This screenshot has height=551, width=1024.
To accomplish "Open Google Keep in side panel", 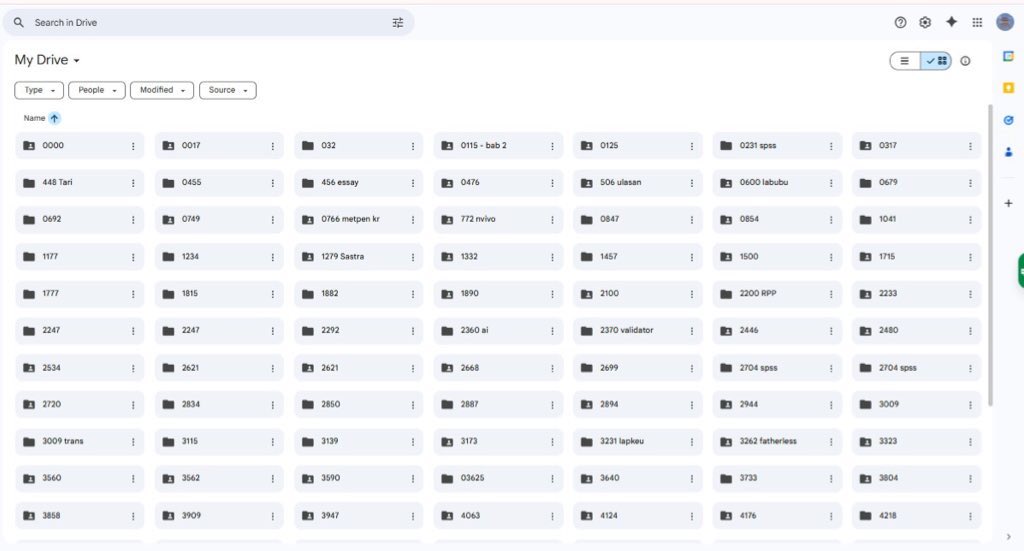I will point(1008,87).
